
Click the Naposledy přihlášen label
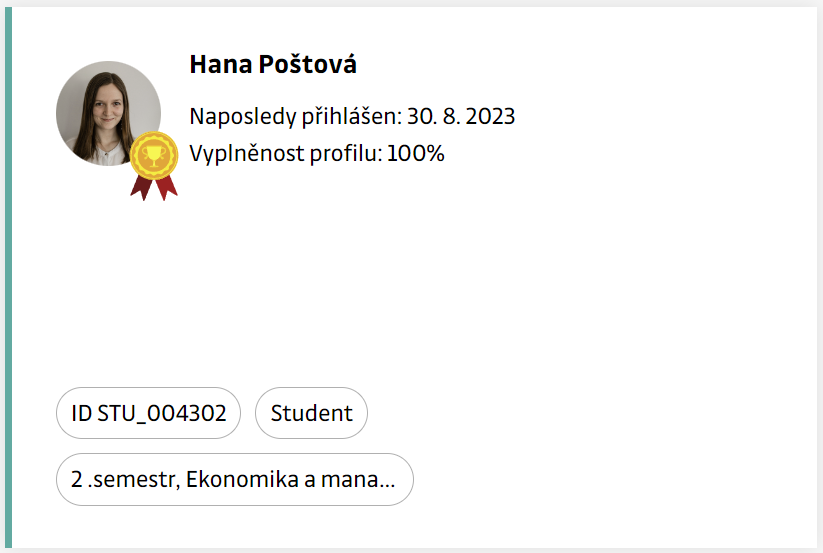click(x=294, y=117)
